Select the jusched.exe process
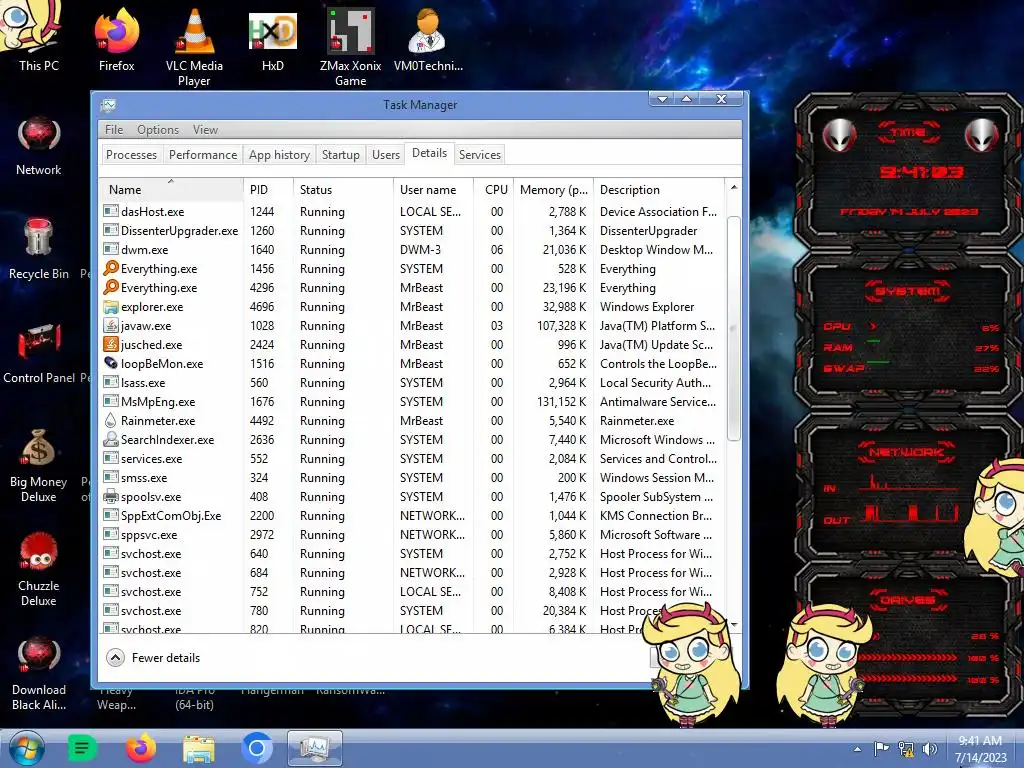Viewport: 1024px width, 768px height. 412,344
